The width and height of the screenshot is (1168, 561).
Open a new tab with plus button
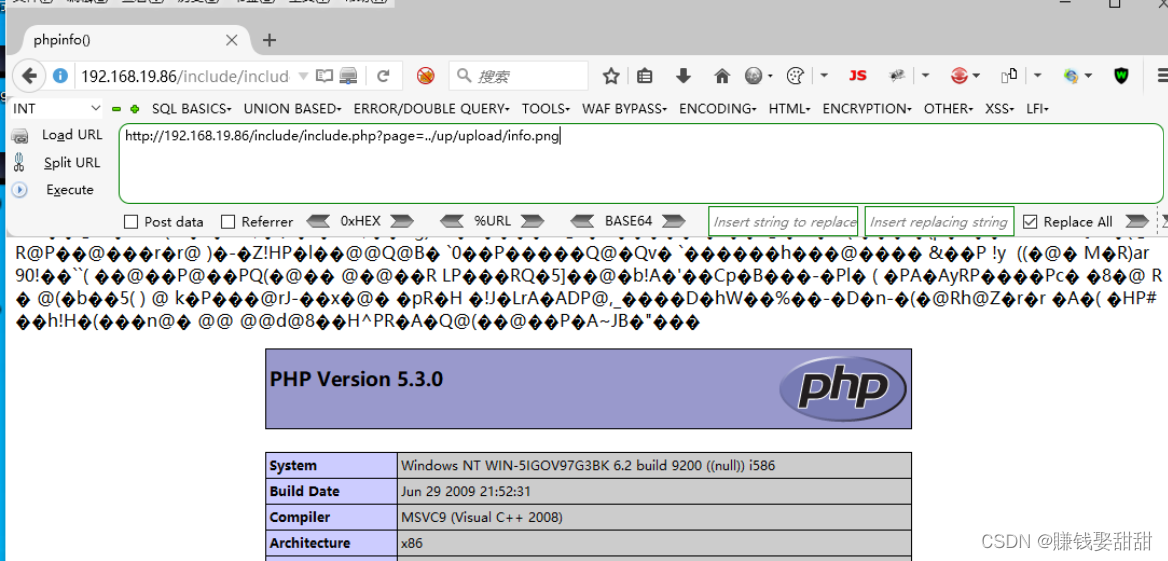pos(270,40)
